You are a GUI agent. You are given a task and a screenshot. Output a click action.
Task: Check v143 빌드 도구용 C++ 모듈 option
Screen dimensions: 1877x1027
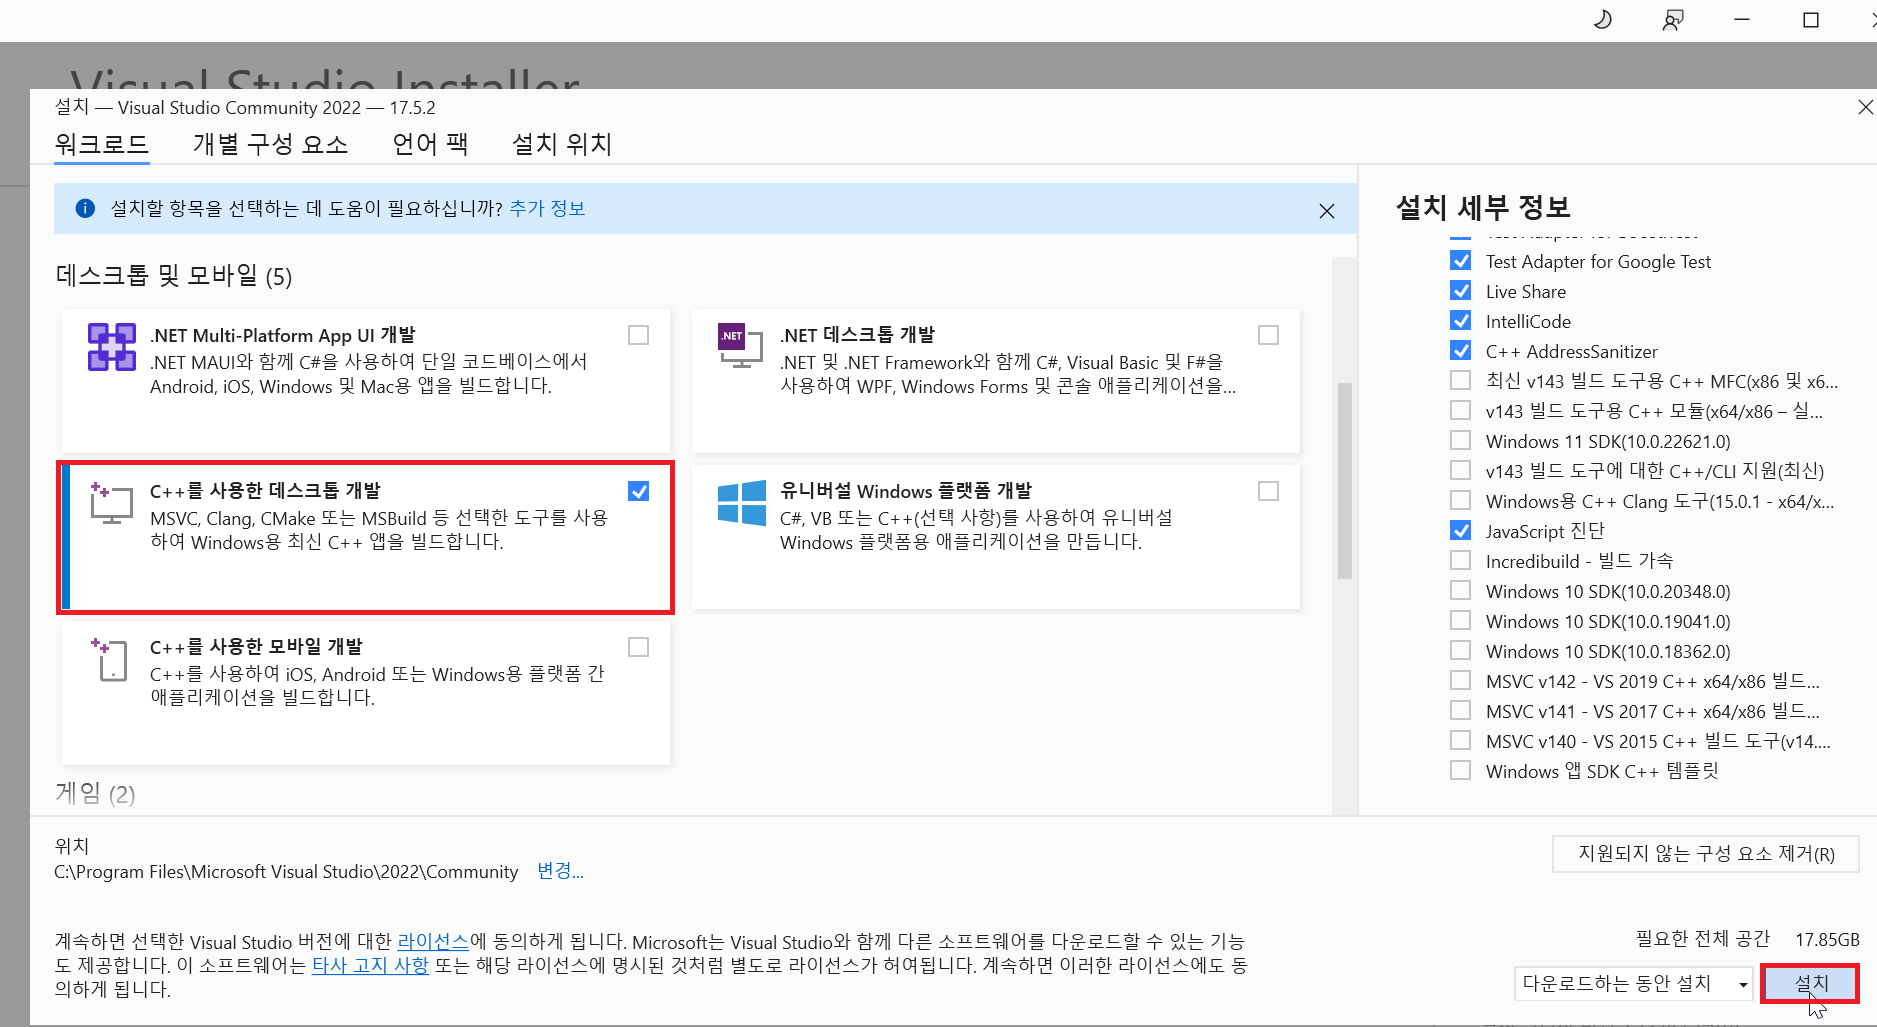tap(1460, 411)
